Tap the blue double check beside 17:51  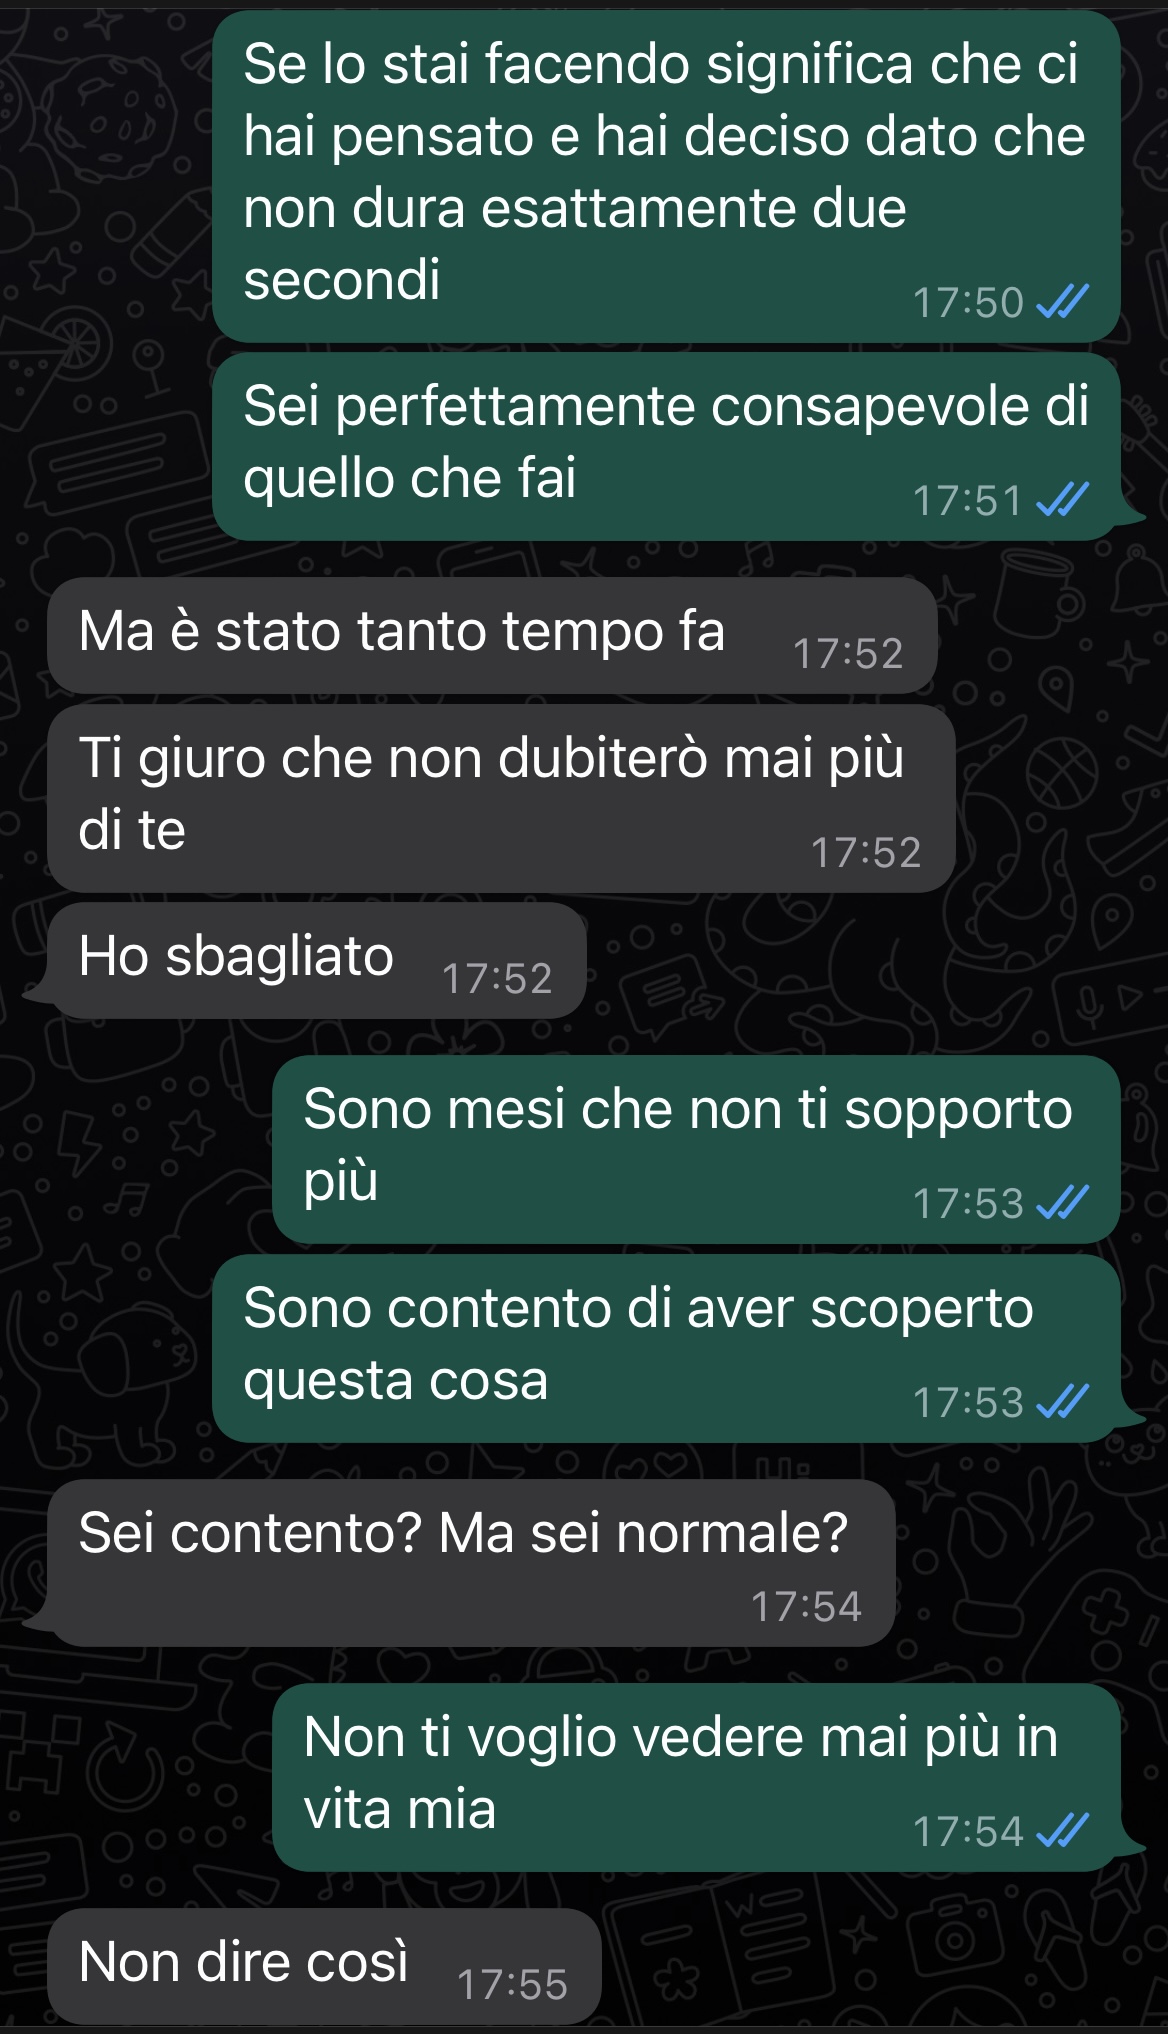click(x=1062, y=499)
